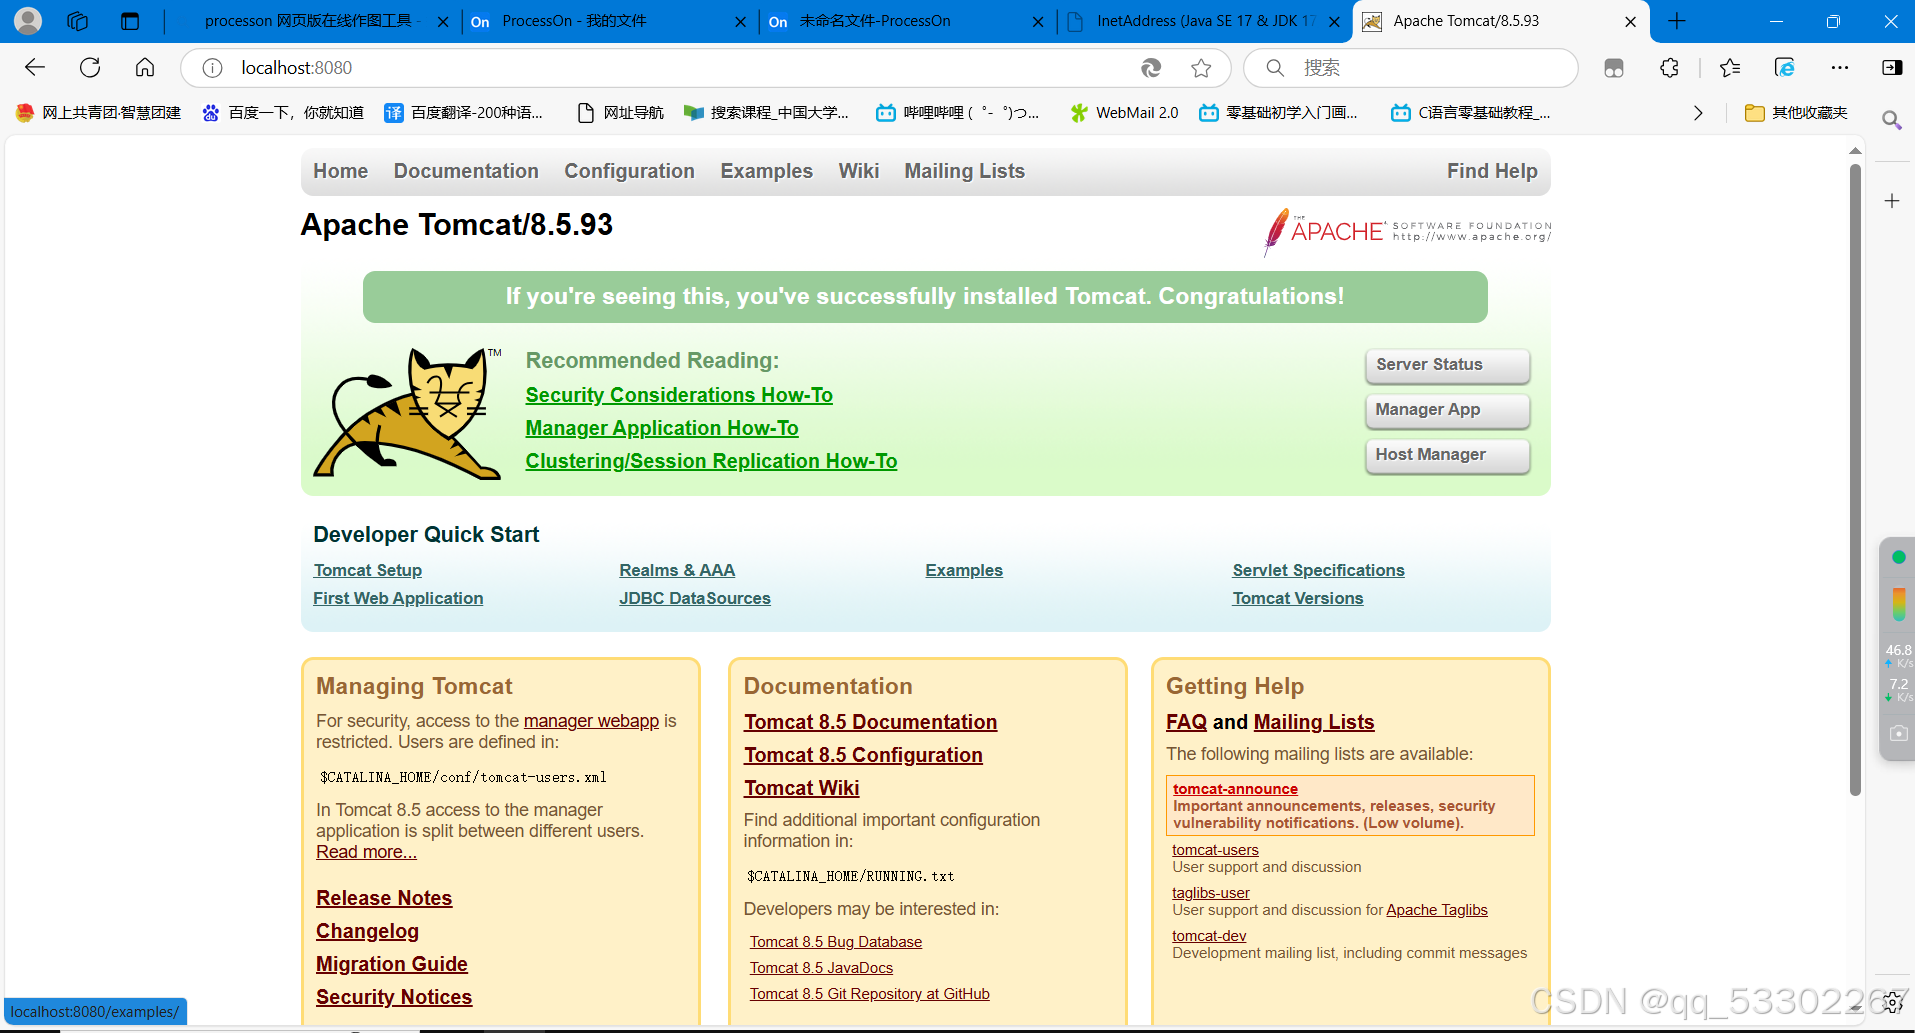
Task: Open the browser extensions puzzle icon
Action: (x=1669, y=67)
